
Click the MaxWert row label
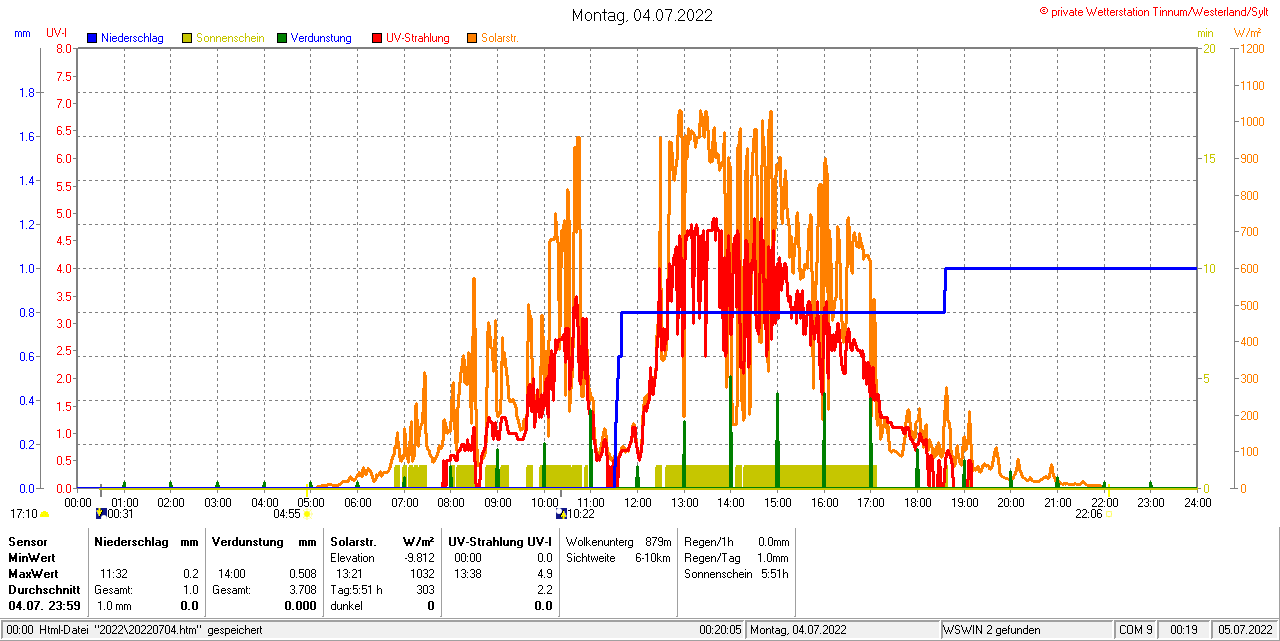(33, 574)
